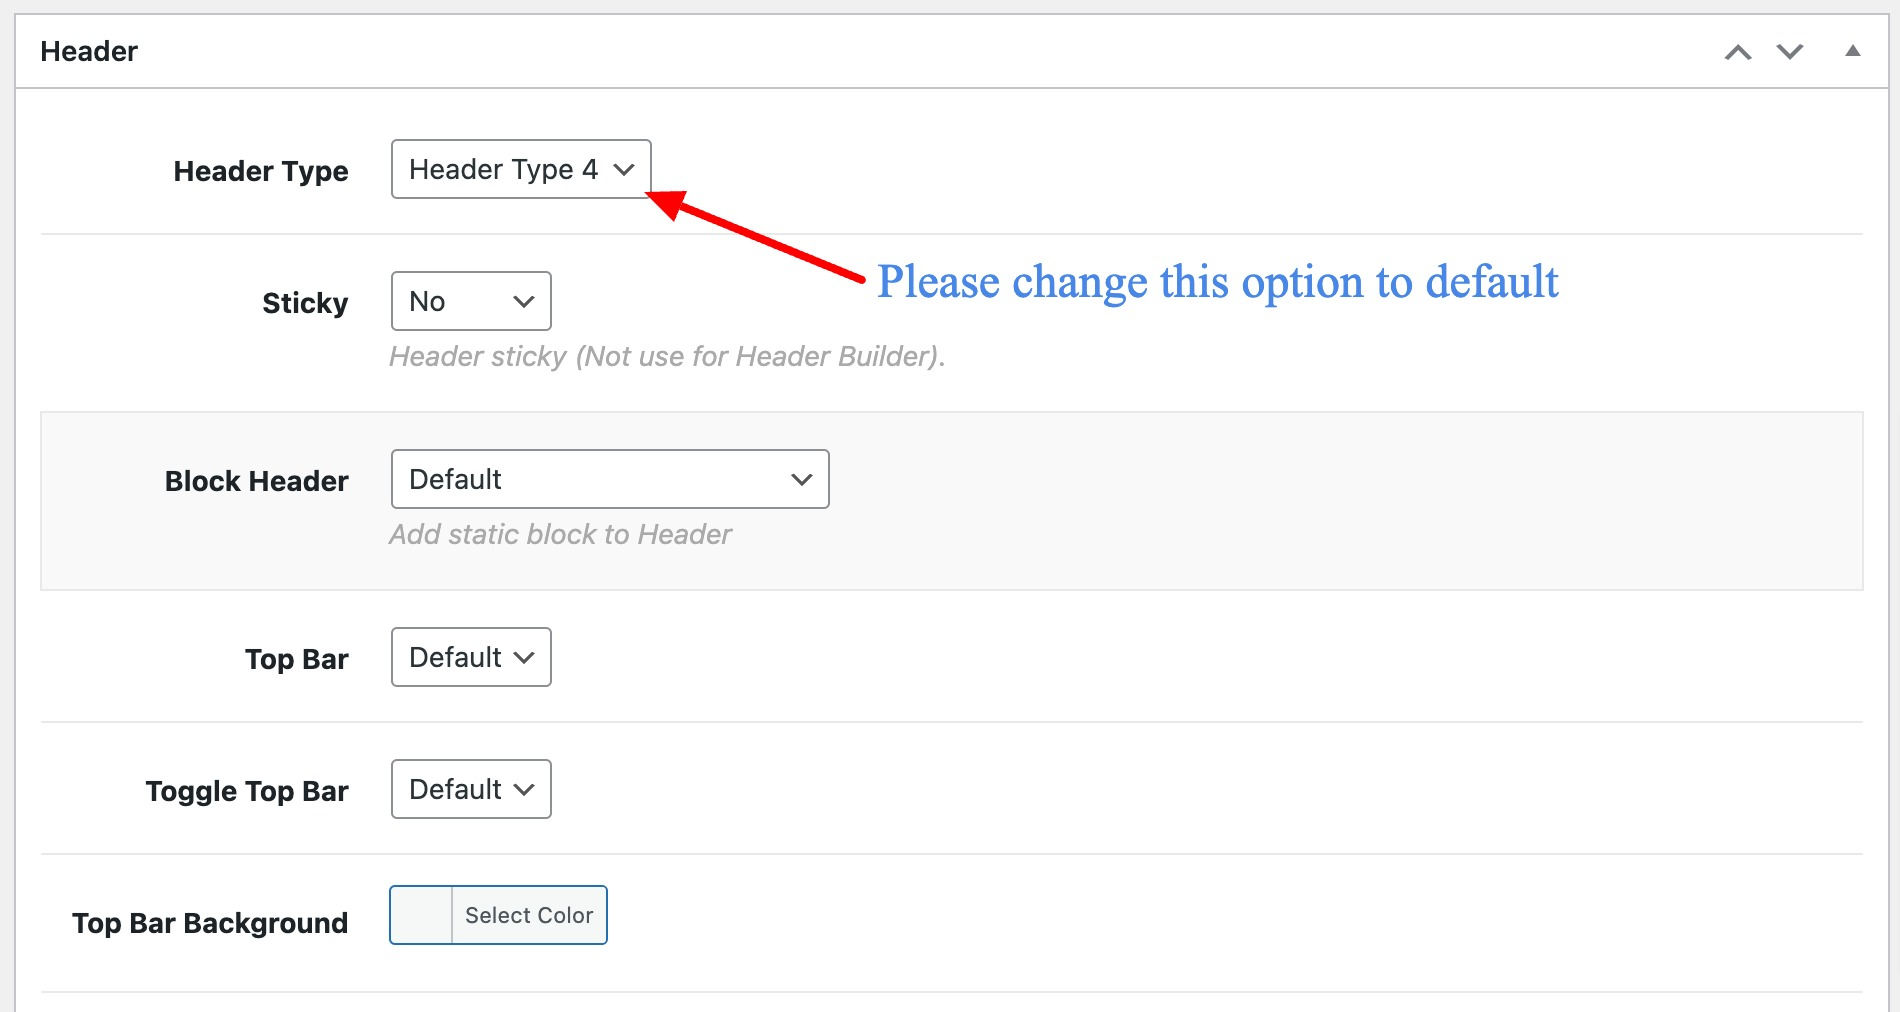This screenshot has width=1900, height=1012.
Task: Click the Toggle Top Bar label
Action: [247, 792]
